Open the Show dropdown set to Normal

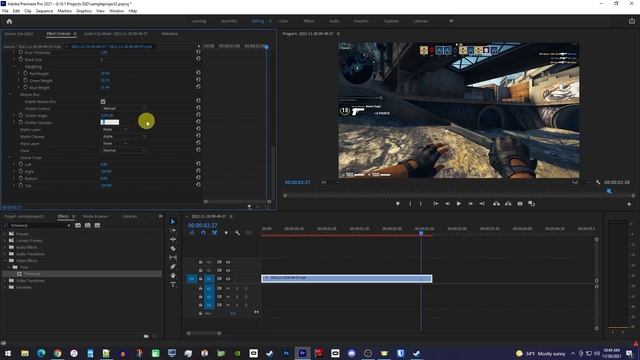point(124,150)
